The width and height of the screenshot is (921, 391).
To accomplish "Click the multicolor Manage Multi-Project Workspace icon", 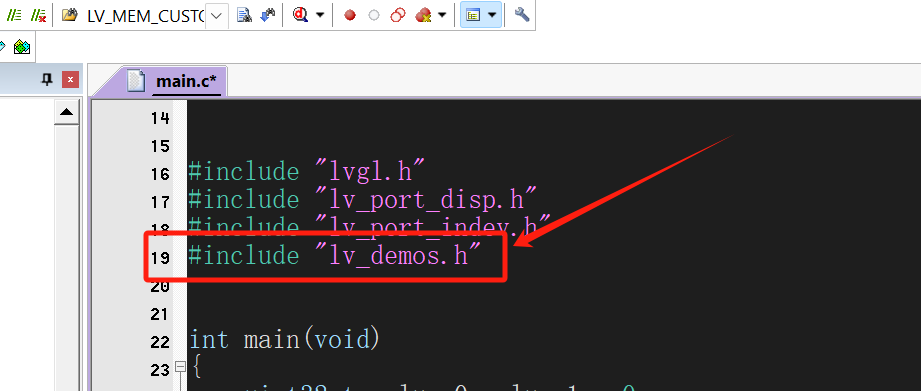I will coord(22,47).
